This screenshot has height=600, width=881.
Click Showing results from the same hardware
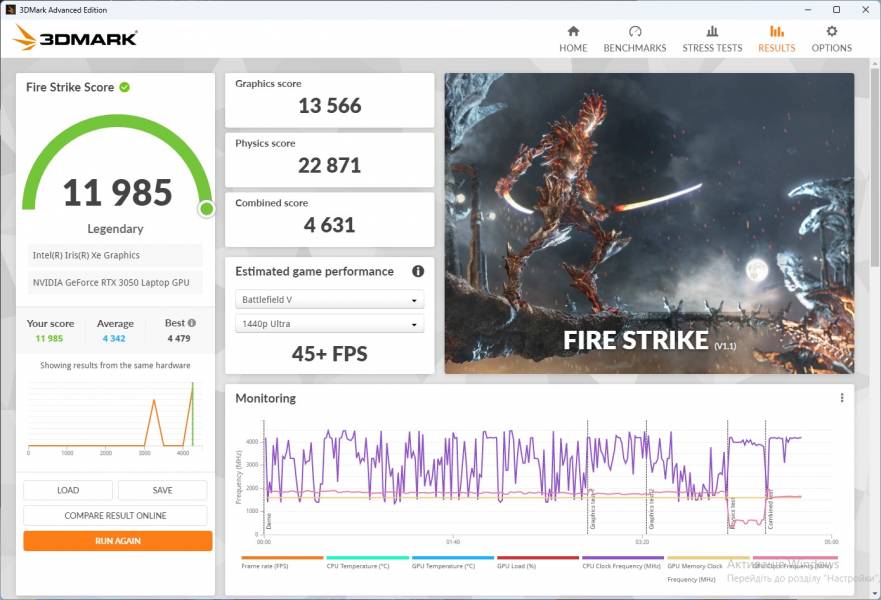coord(115,365)
